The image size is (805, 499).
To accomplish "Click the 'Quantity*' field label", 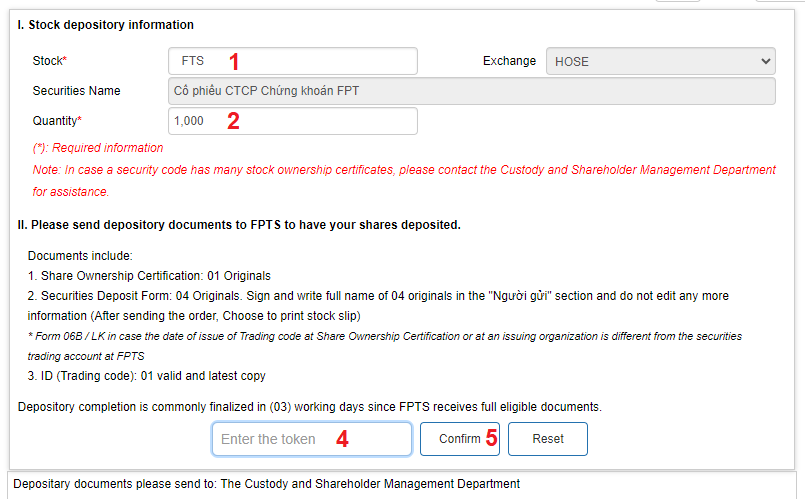I will [x=57, y=121].
